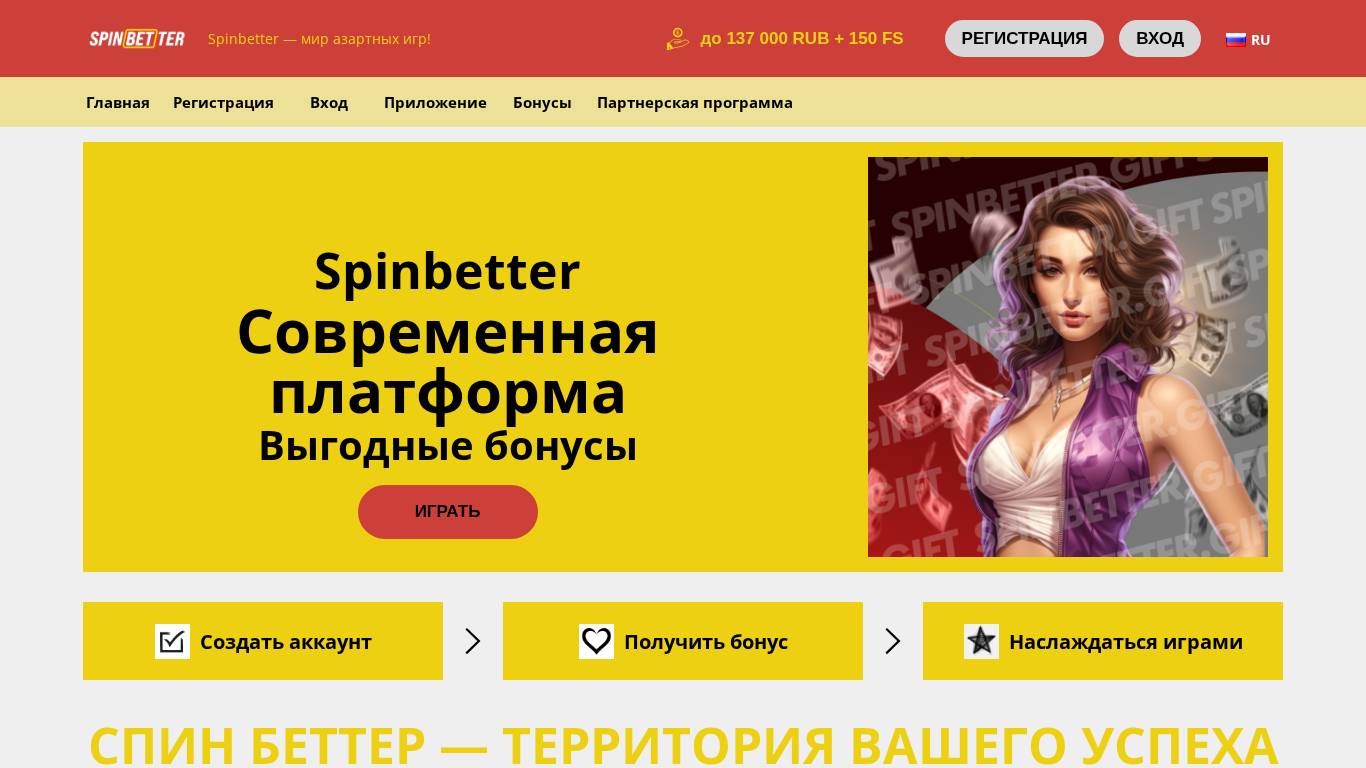Click the ВХОД button in header
This screenshot has width=1366, height=768.
1160,38
